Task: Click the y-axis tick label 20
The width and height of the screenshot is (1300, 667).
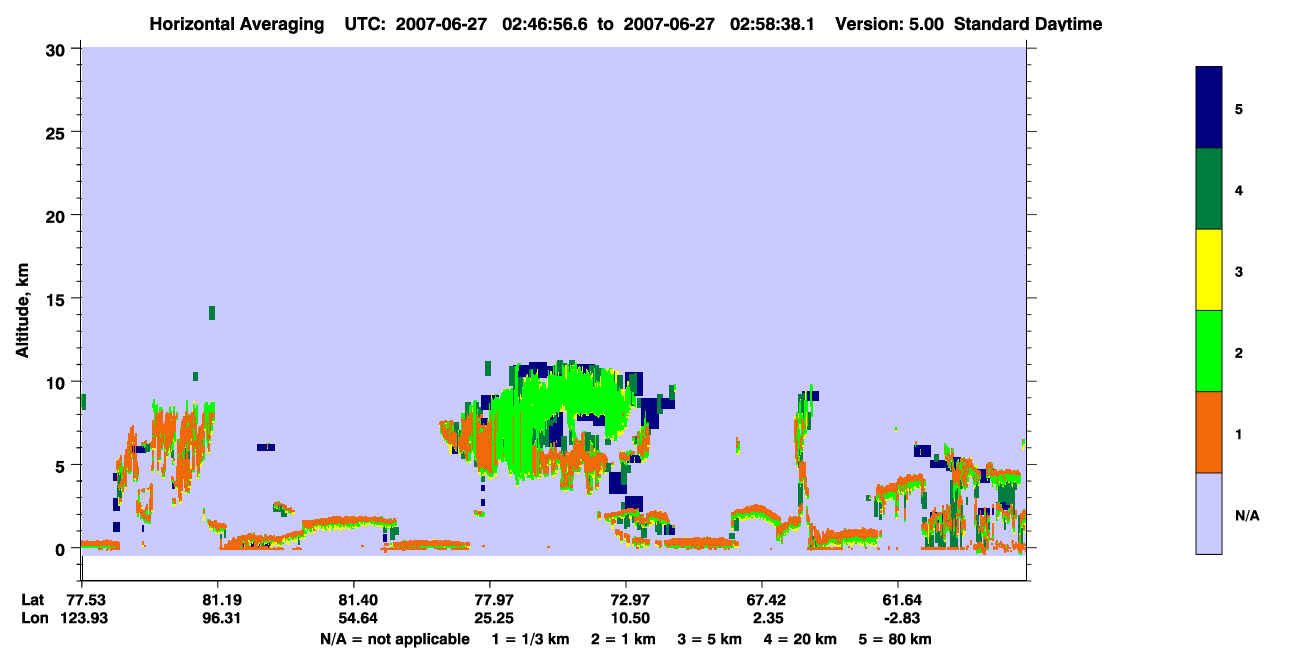Action: (58, 215)
